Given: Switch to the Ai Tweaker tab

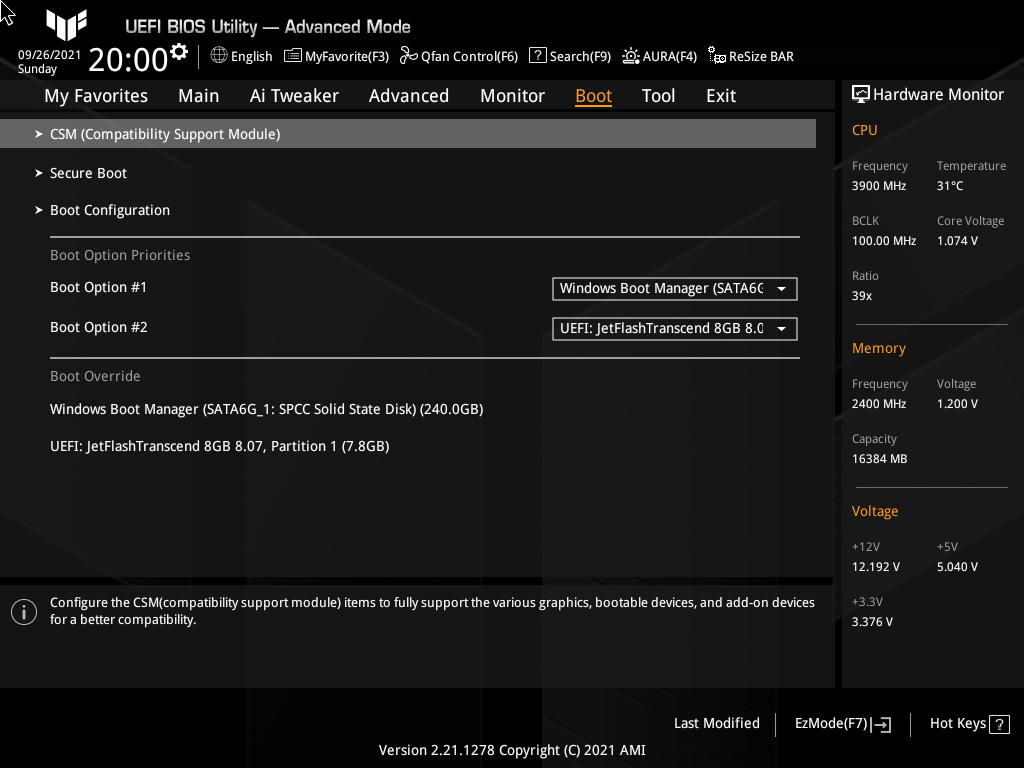Looking at the screenshot, I should point(294,95).
